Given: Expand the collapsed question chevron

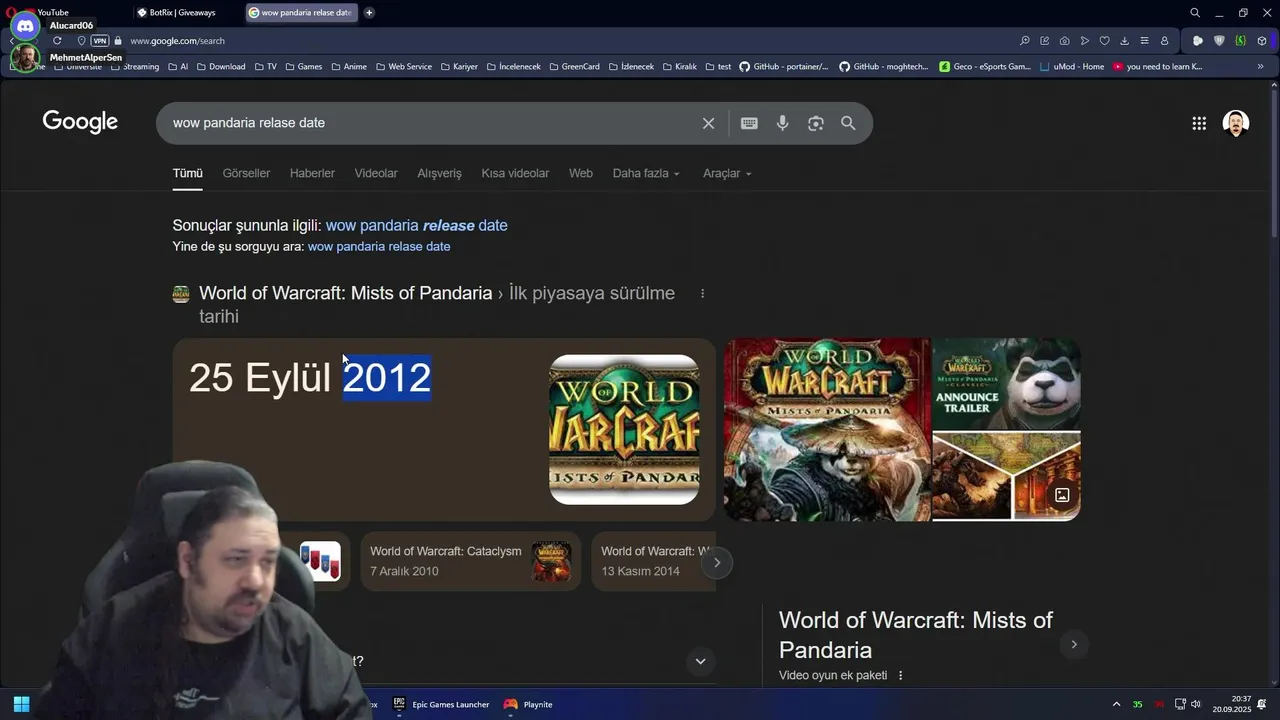Looking at the screenshot, I should [x=700, y=661].
